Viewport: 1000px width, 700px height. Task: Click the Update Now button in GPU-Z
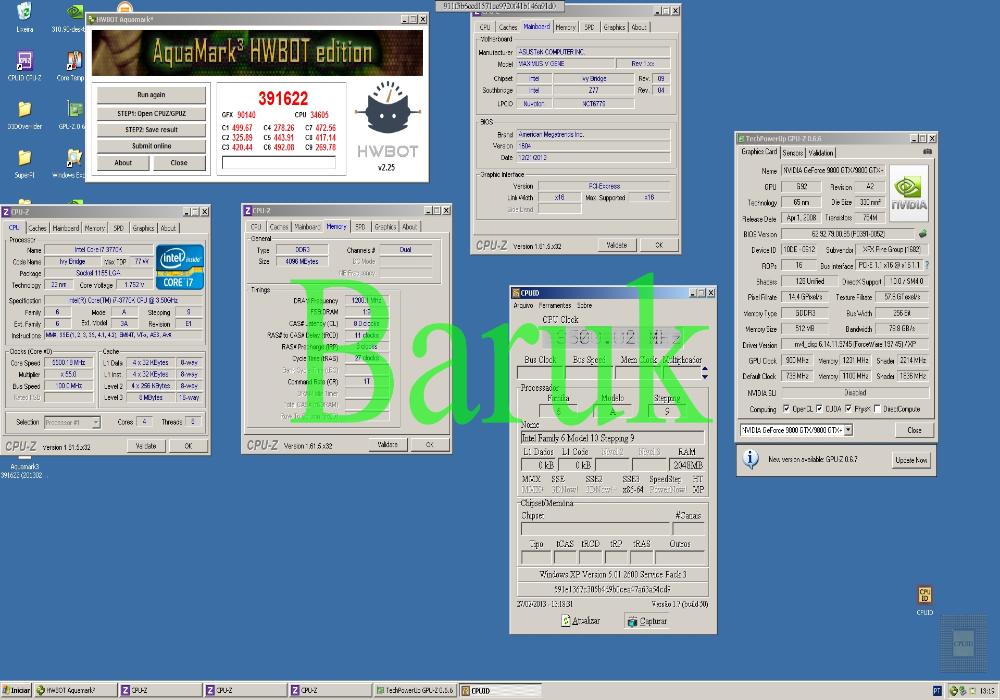pyautogui.click(x=911, y=460)
